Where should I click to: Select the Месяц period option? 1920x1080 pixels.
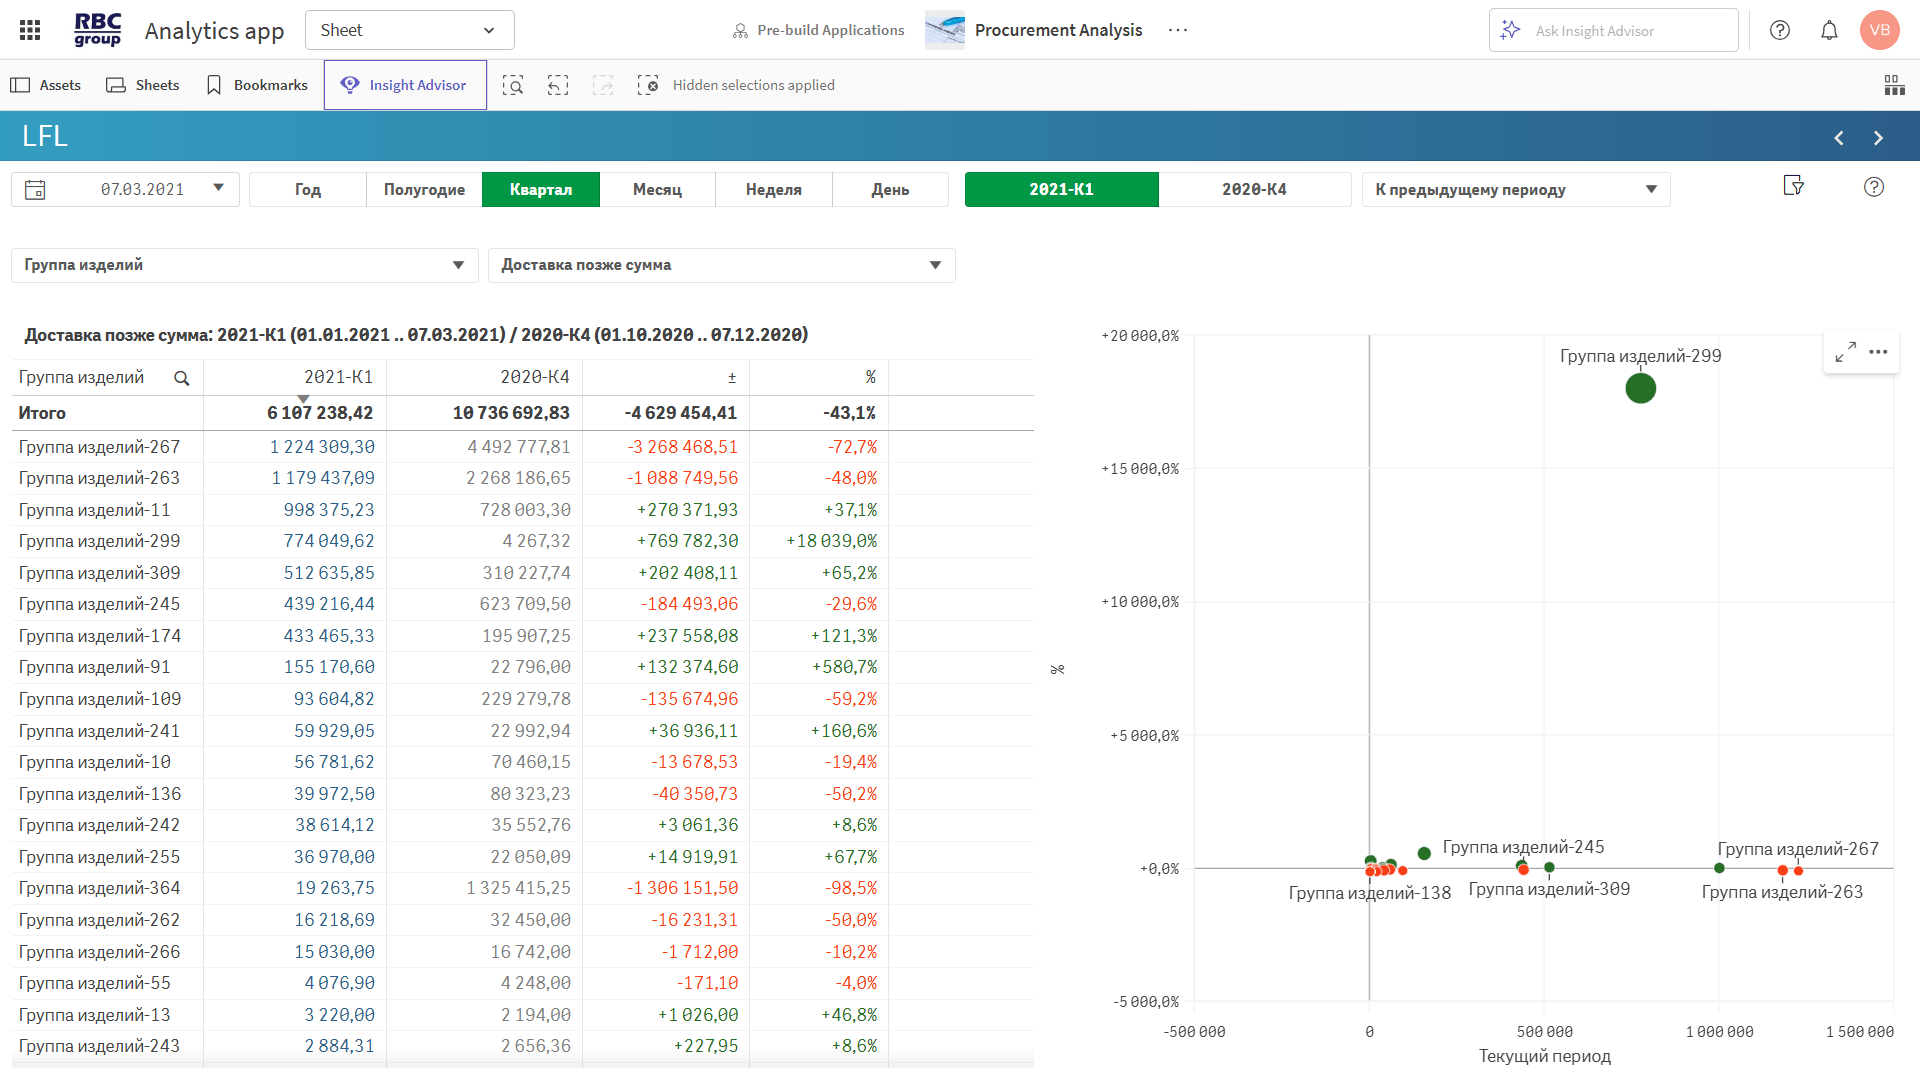[657, 190]
